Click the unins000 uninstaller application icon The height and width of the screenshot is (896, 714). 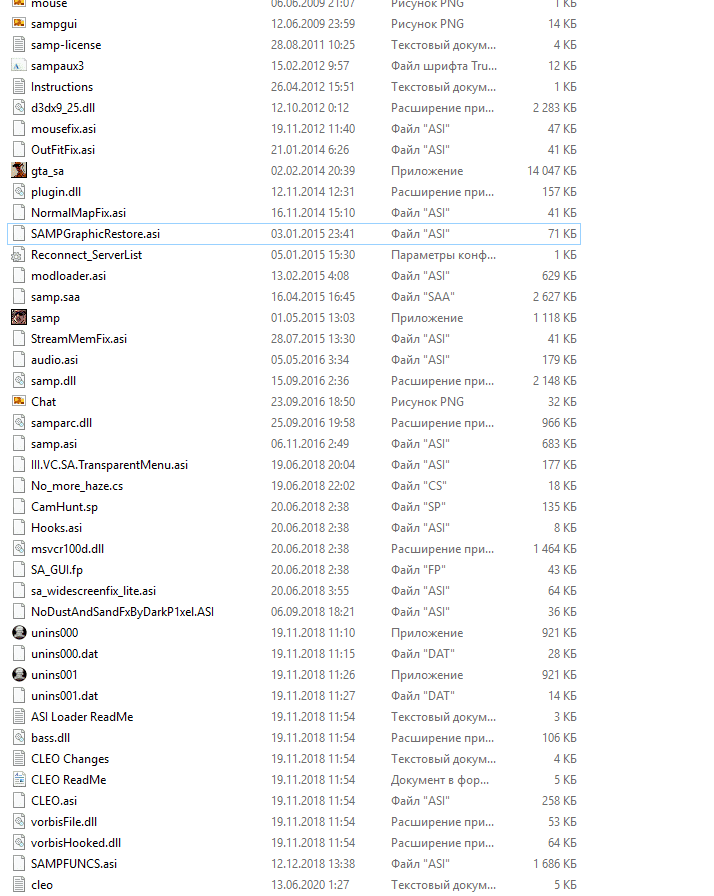tap(18, 633)
